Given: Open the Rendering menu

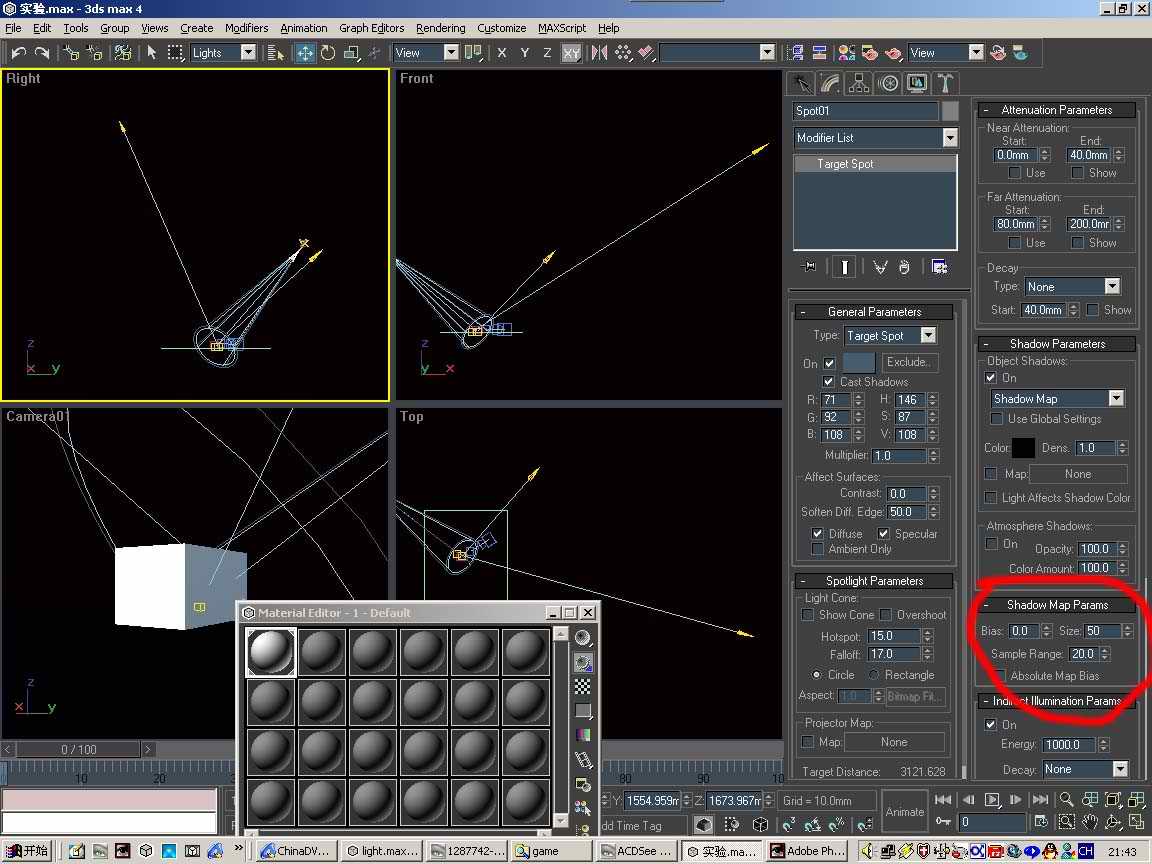Looking at the screenshot, I should (x=440, y=28).
